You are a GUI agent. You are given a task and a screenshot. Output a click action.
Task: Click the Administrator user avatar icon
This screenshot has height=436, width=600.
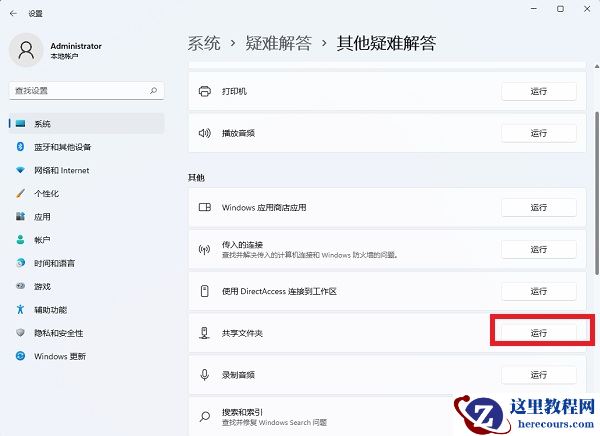(26, 50)
